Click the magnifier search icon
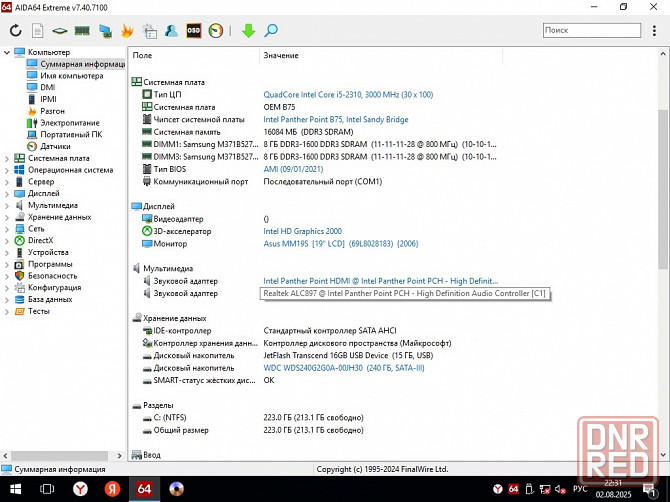 [271, 30]
